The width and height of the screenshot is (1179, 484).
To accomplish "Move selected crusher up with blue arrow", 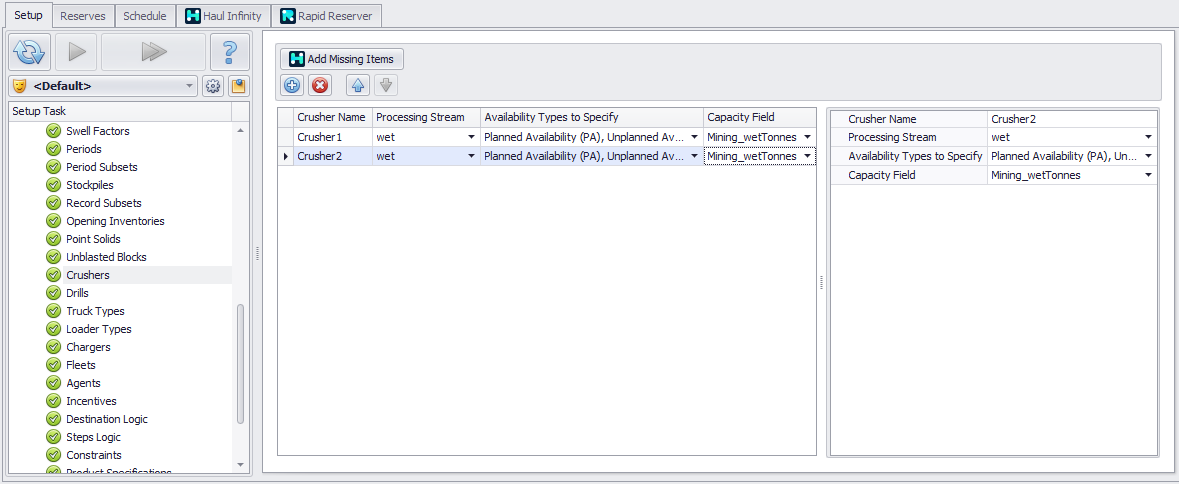I will [x=358, y=86].
